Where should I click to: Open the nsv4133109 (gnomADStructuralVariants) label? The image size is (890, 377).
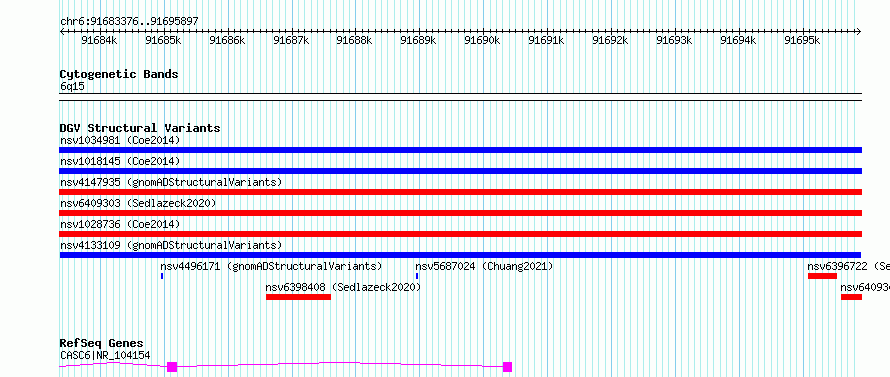click(171, 245)
